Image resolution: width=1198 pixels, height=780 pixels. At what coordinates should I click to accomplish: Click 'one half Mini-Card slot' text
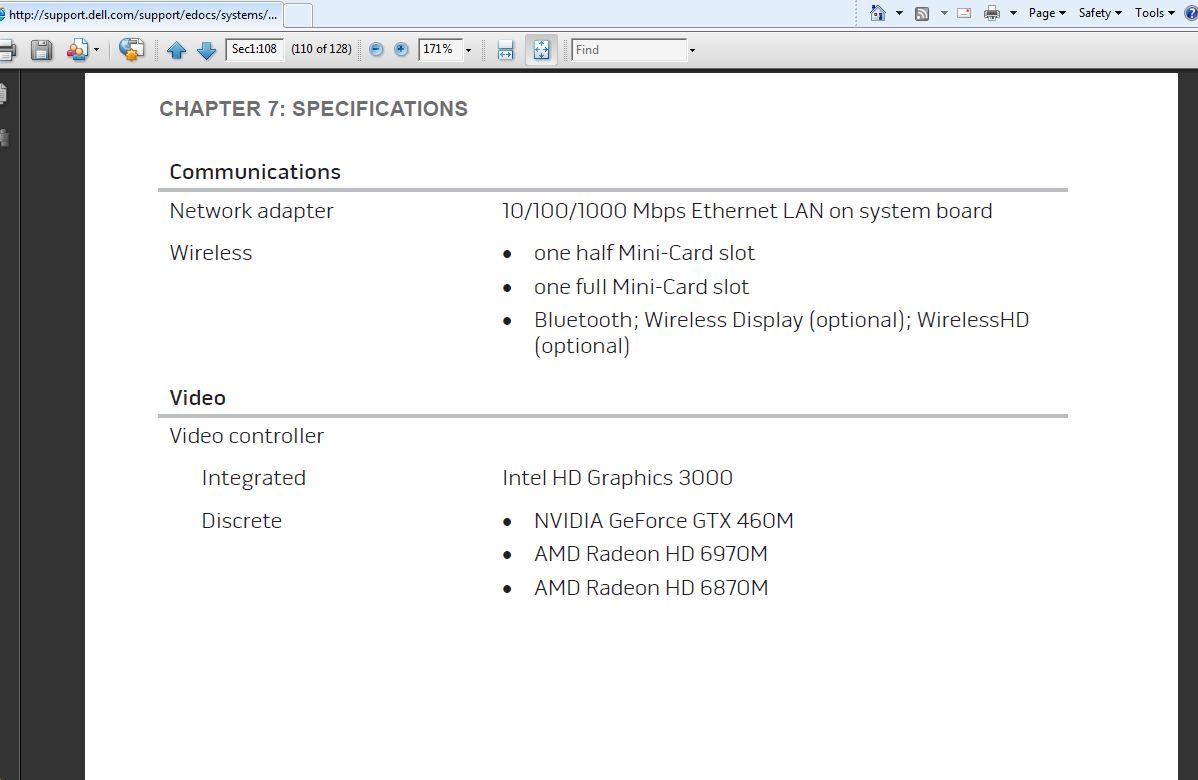644,253
